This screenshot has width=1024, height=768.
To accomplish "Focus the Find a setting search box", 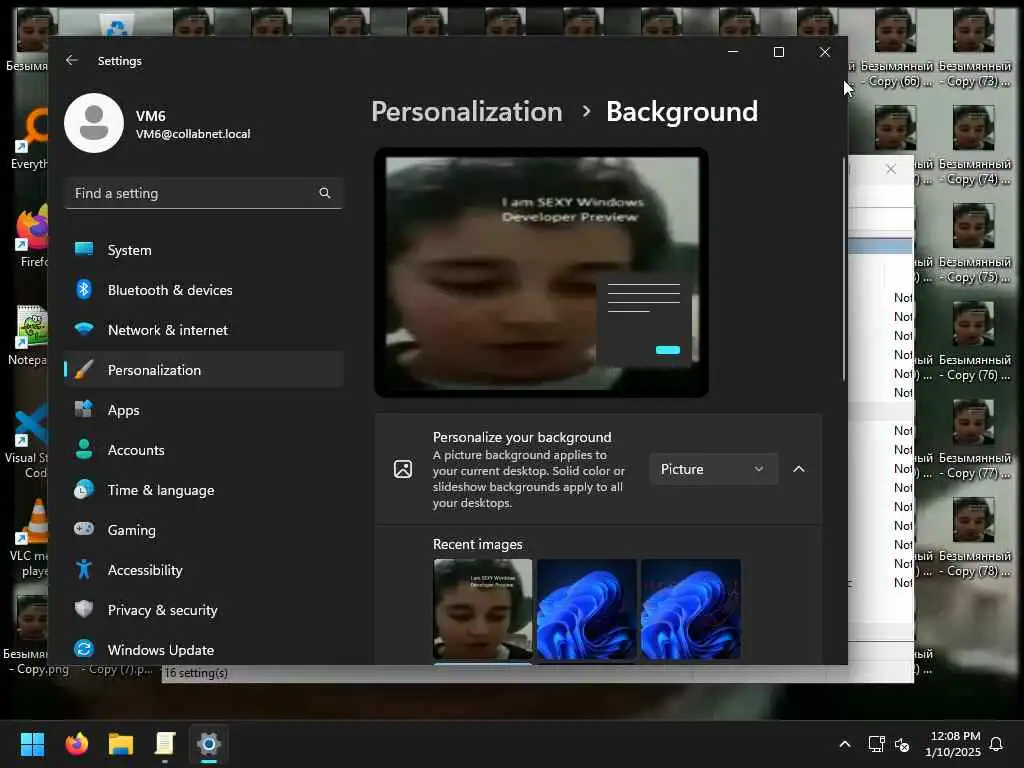I will click(x=204, y=193).
